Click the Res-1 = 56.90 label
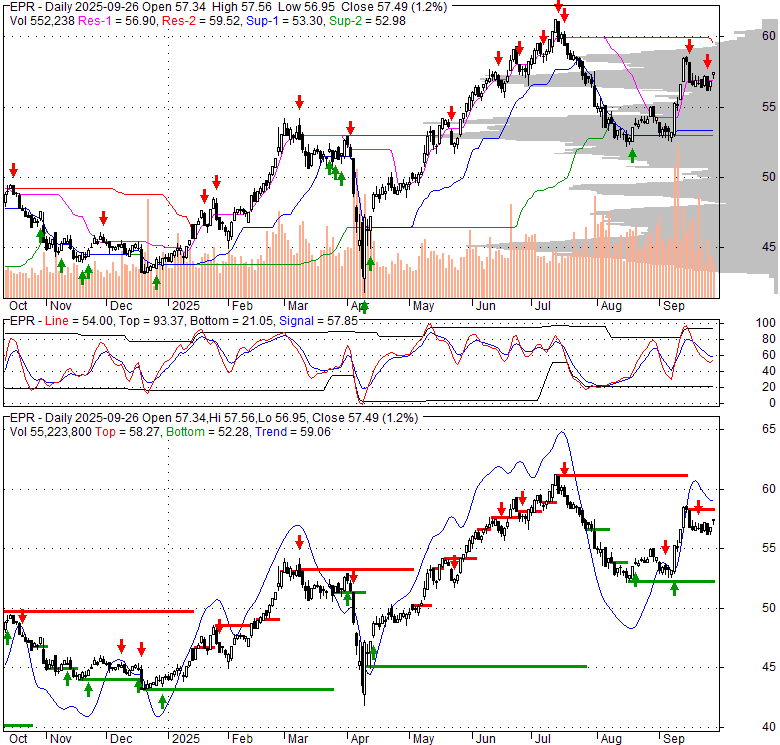The height and width of the screenshot is (745, 780). 118,21
